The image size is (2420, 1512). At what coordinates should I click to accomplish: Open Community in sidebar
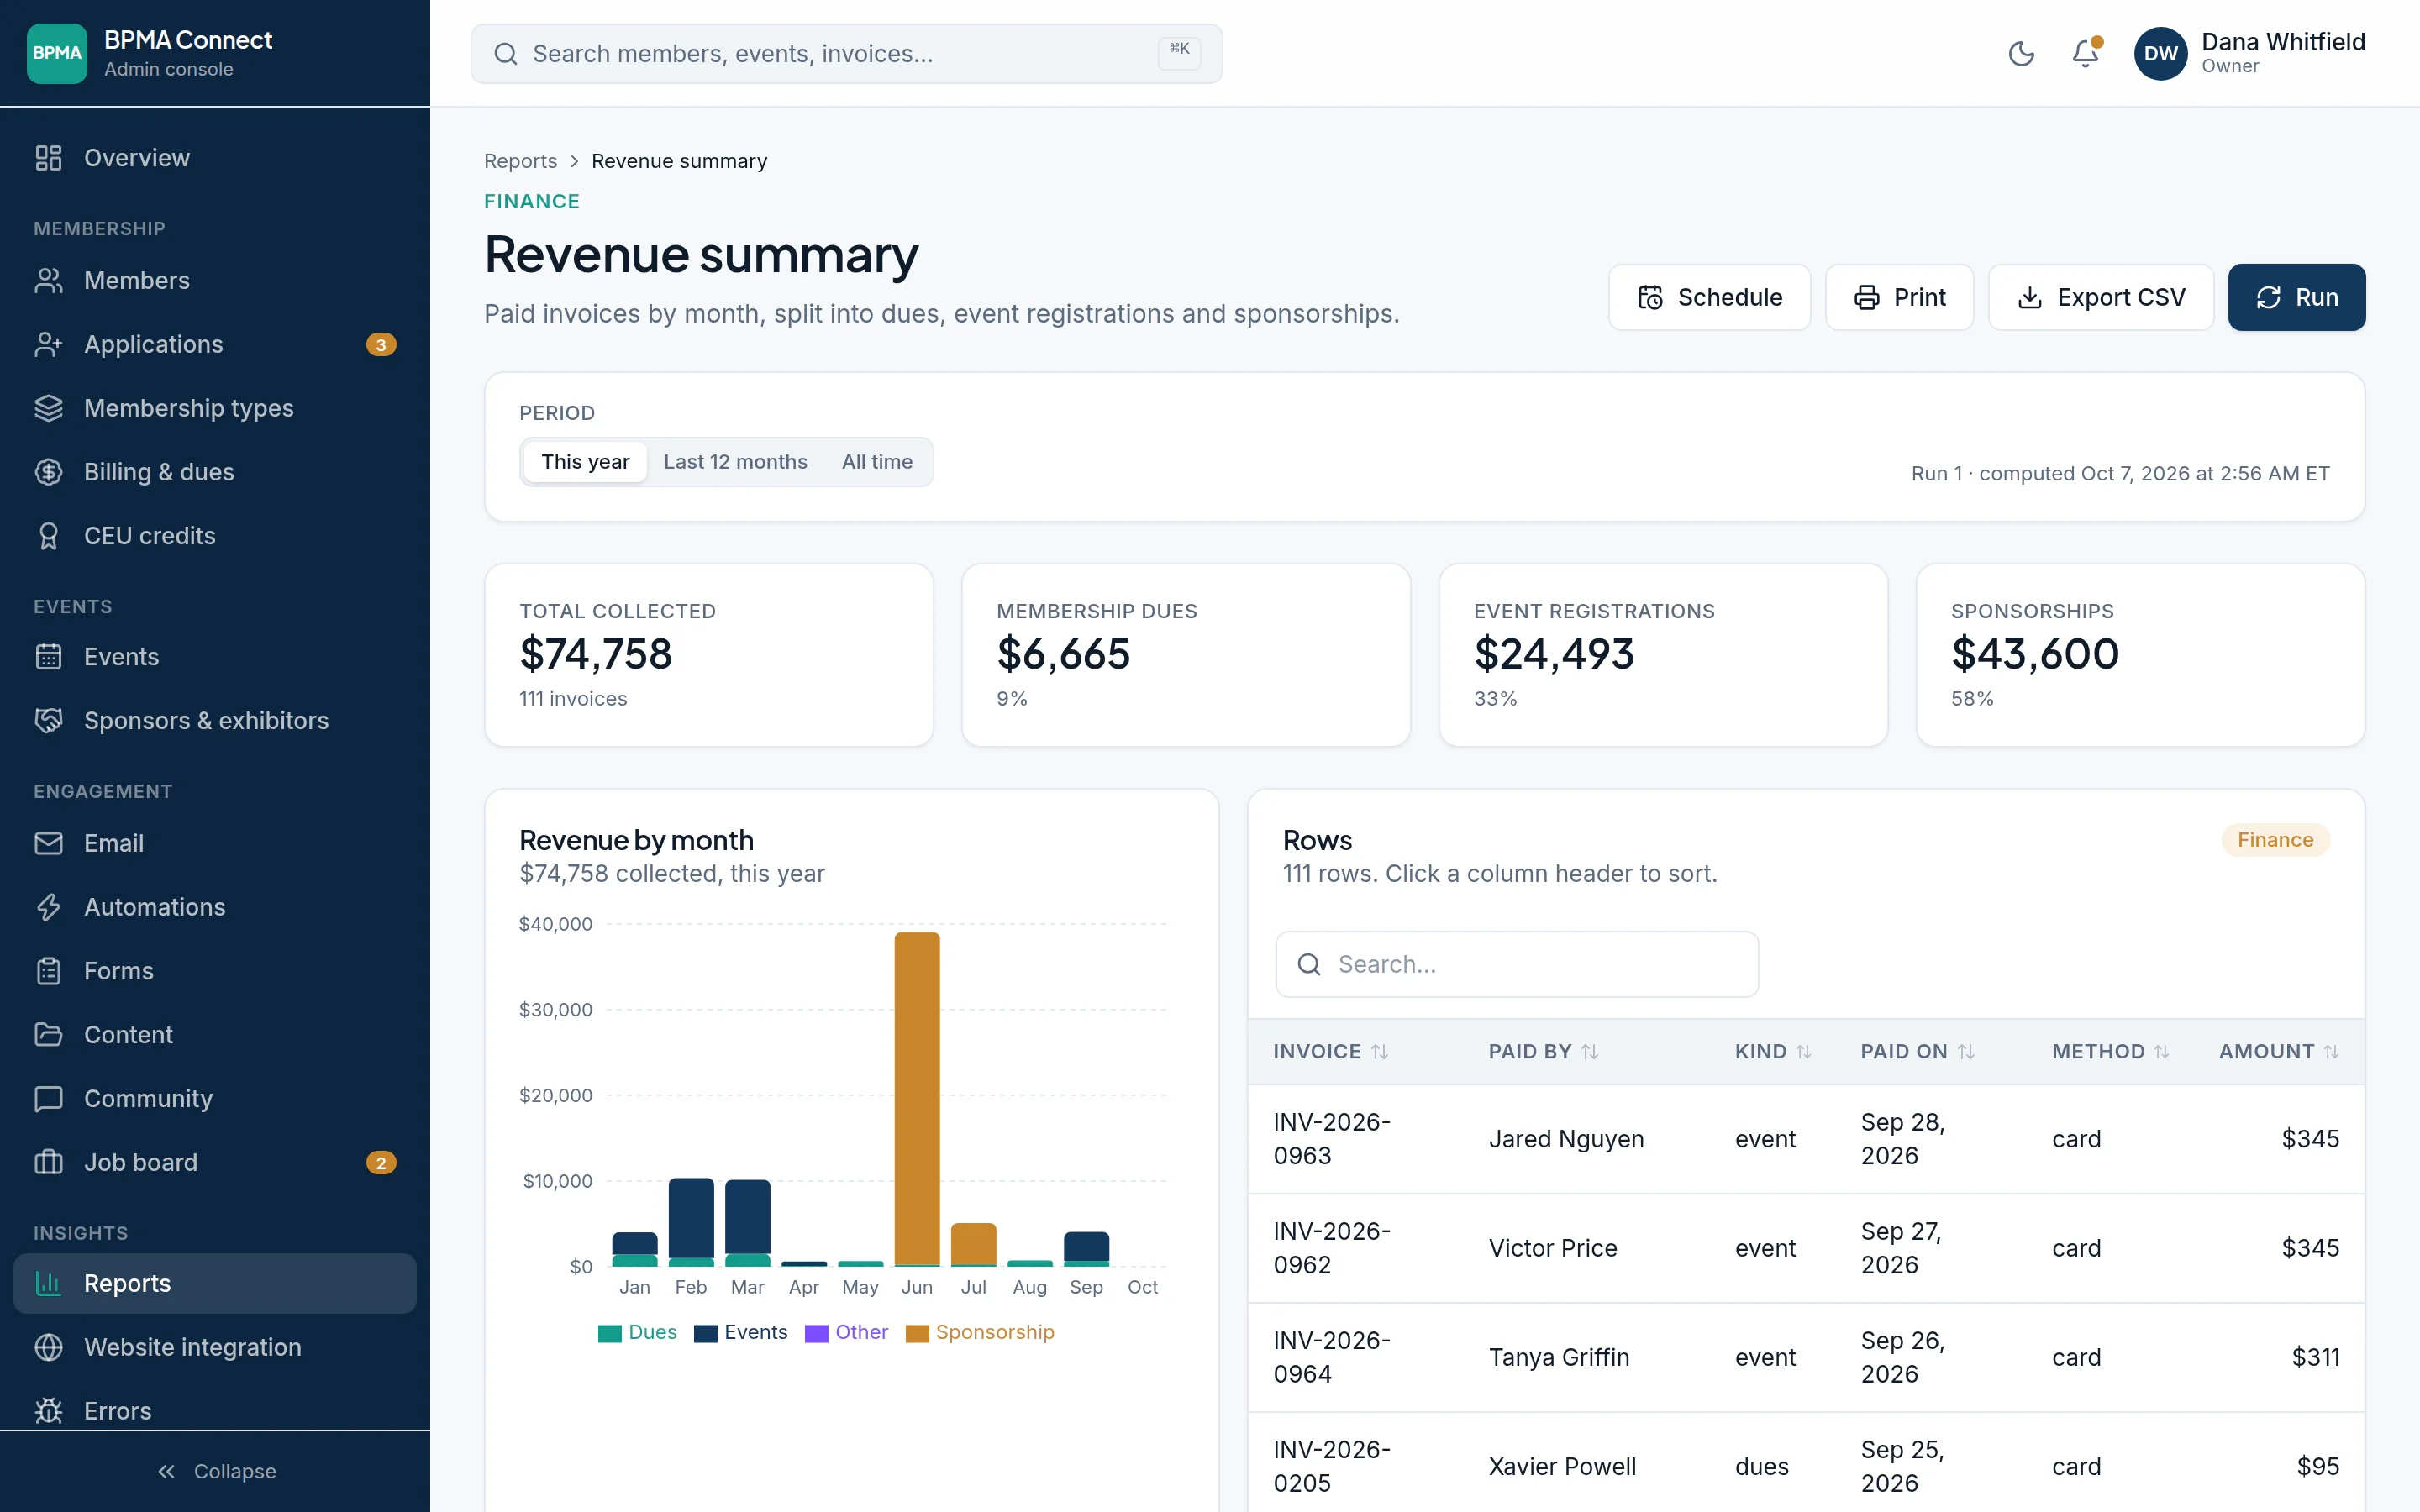pos(215,1099)
